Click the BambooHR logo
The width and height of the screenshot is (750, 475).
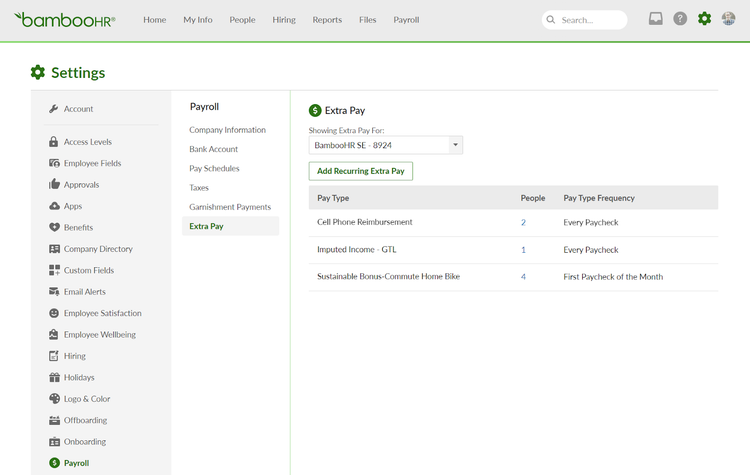[x=65, y=19]
